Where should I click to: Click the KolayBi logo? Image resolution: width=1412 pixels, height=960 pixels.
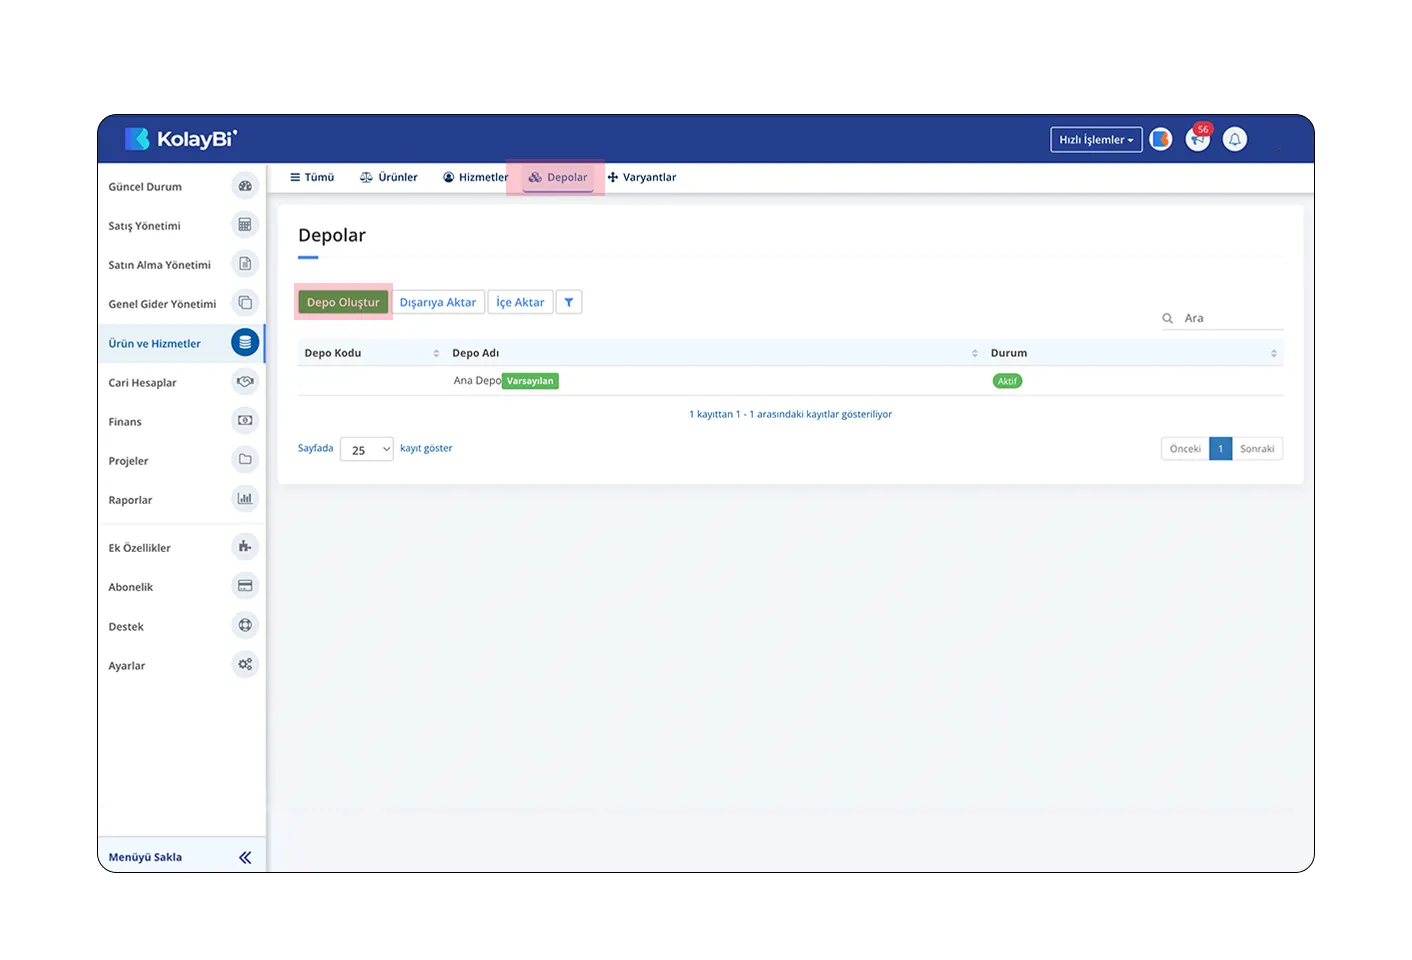(181, 139)
